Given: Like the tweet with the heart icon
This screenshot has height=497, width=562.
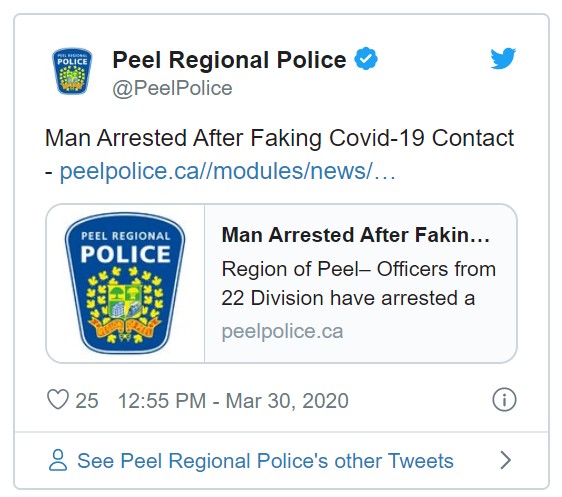Looking at the screenshot, I should (58, 399).
